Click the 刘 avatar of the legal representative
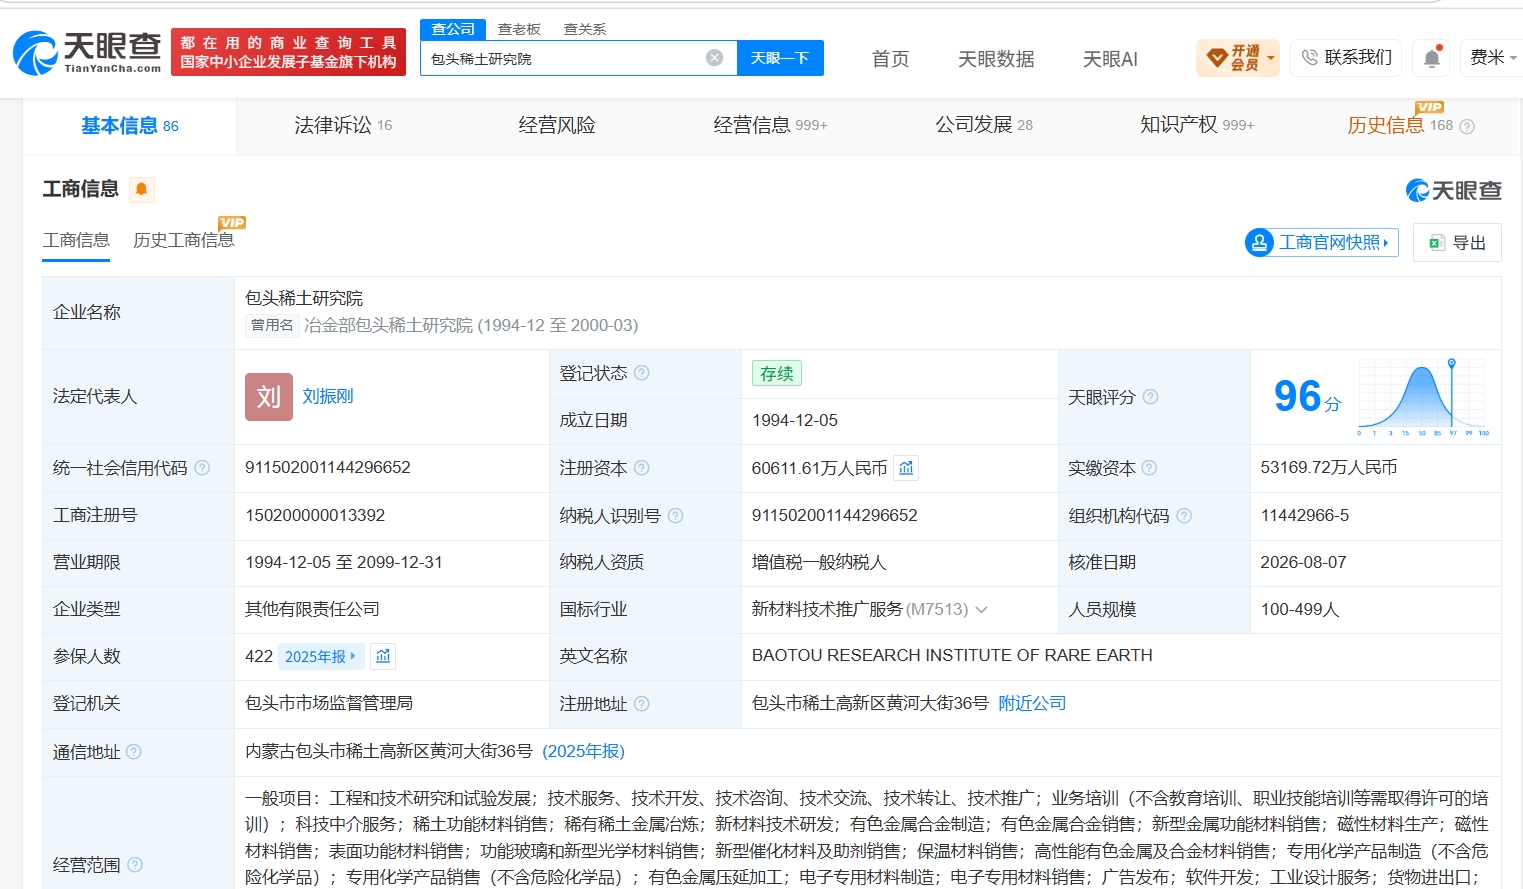The width and height of the screenshot is (1523, 889). [269, 397]
